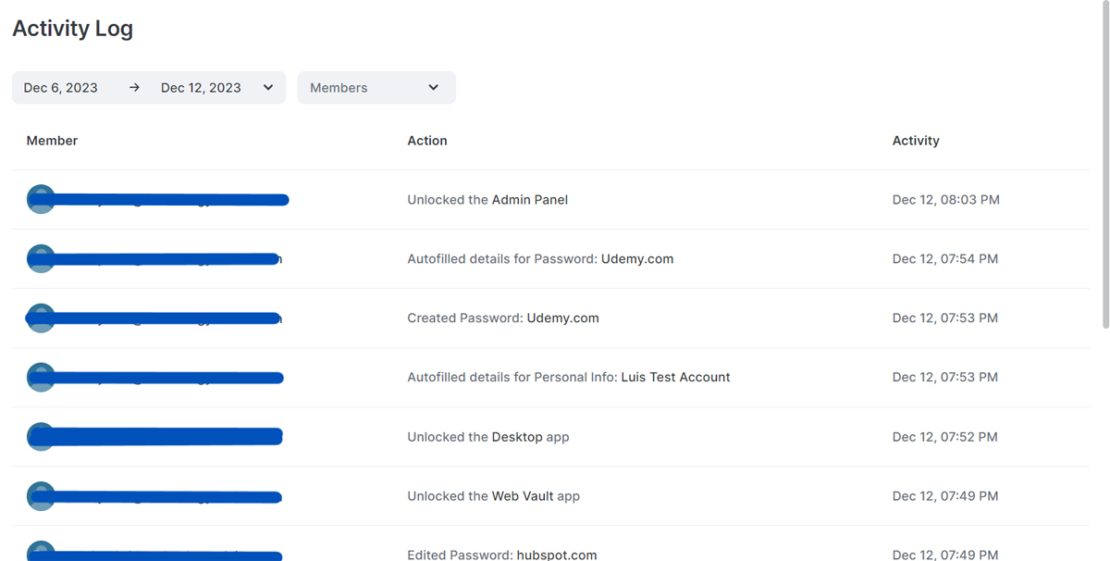Open Udemy.com in the autofilled entry

(637, 259)
